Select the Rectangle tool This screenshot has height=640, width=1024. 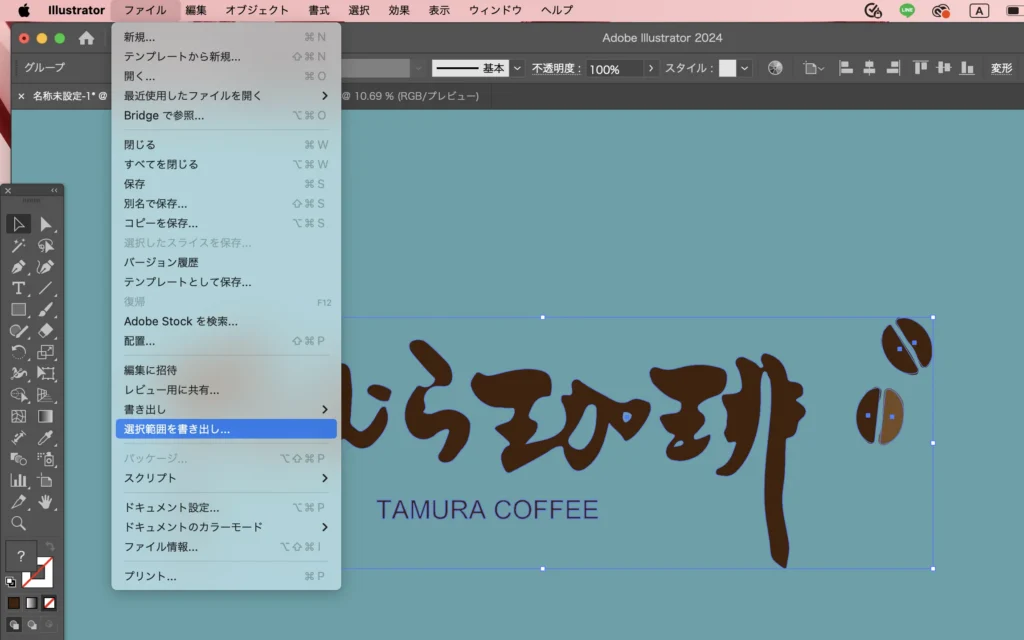[x=19, y=310]
